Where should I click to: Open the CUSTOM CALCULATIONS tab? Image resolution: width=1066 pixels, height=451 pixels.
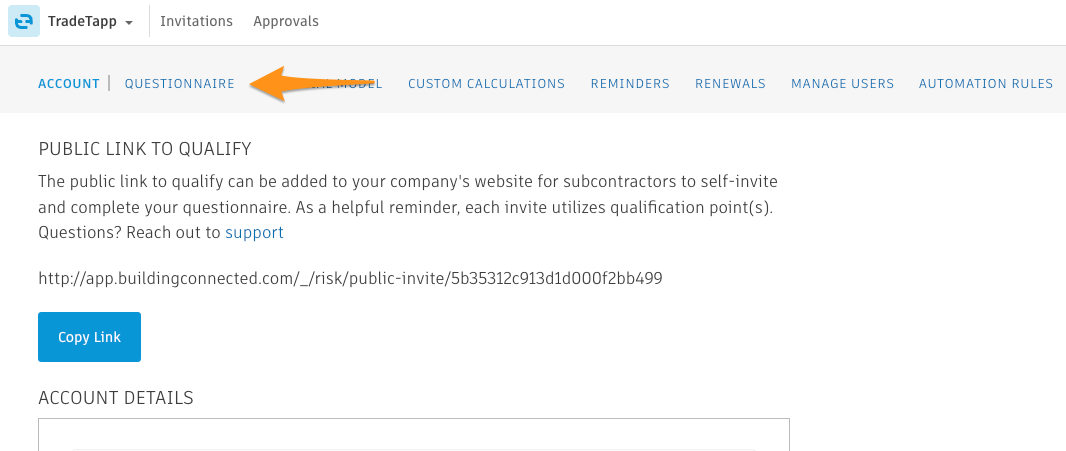[486, 84]
